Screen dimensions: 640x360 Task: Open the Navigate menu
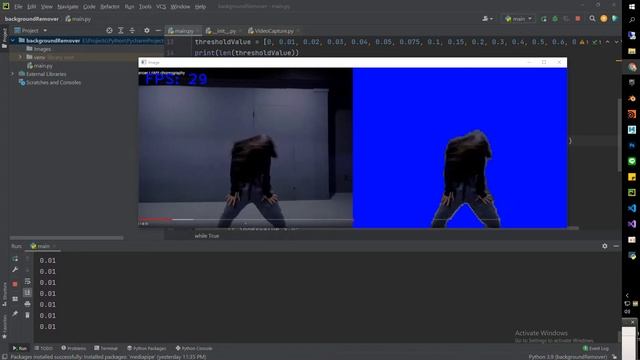67,7
